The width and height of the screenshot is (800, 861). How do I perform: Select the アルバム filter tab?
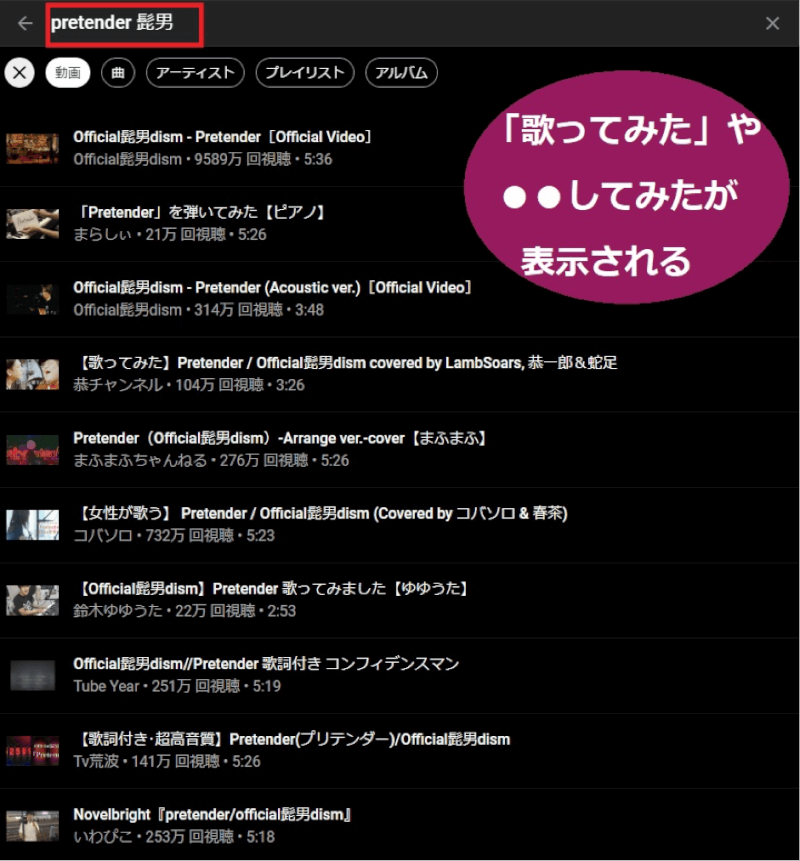click(401, 73)
